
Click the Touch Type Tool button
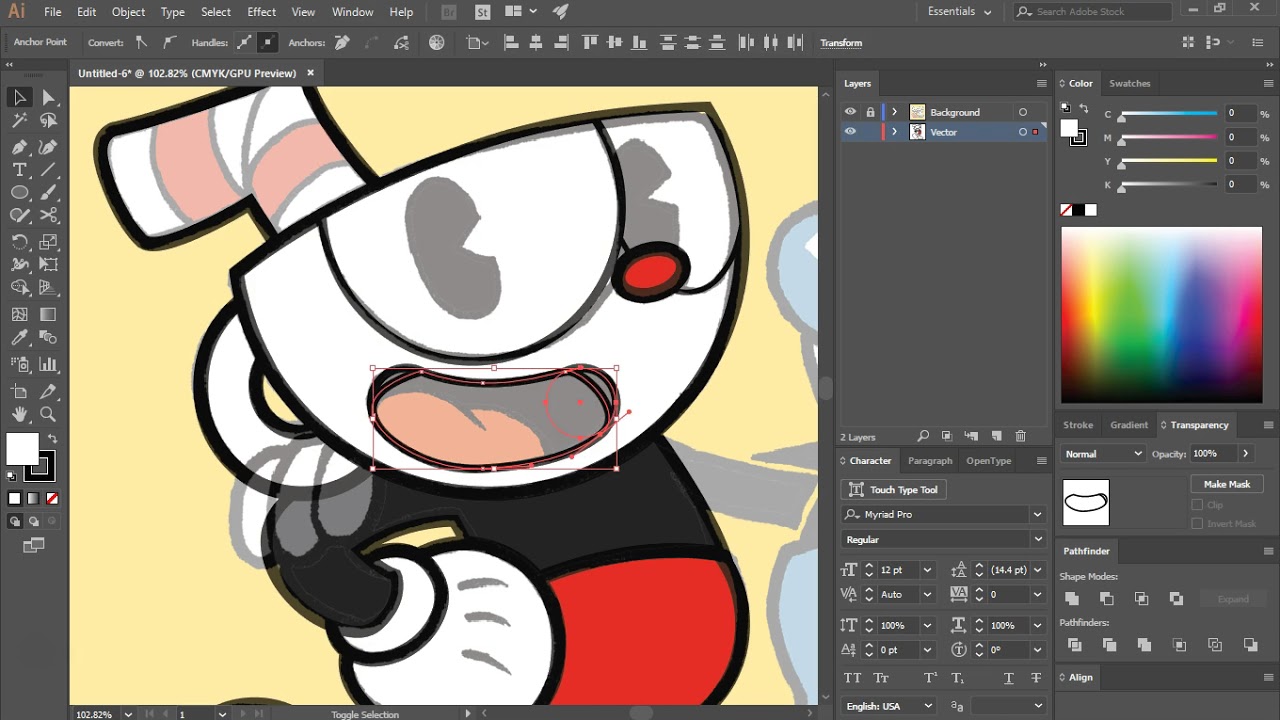point(893,490)
